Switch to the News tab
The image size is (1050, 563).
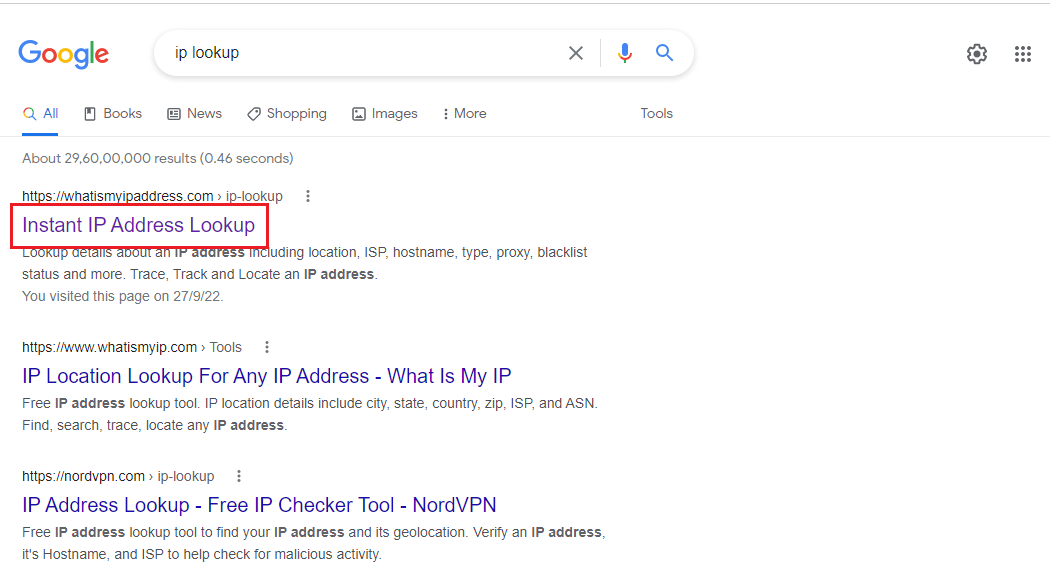pos(195,114)
